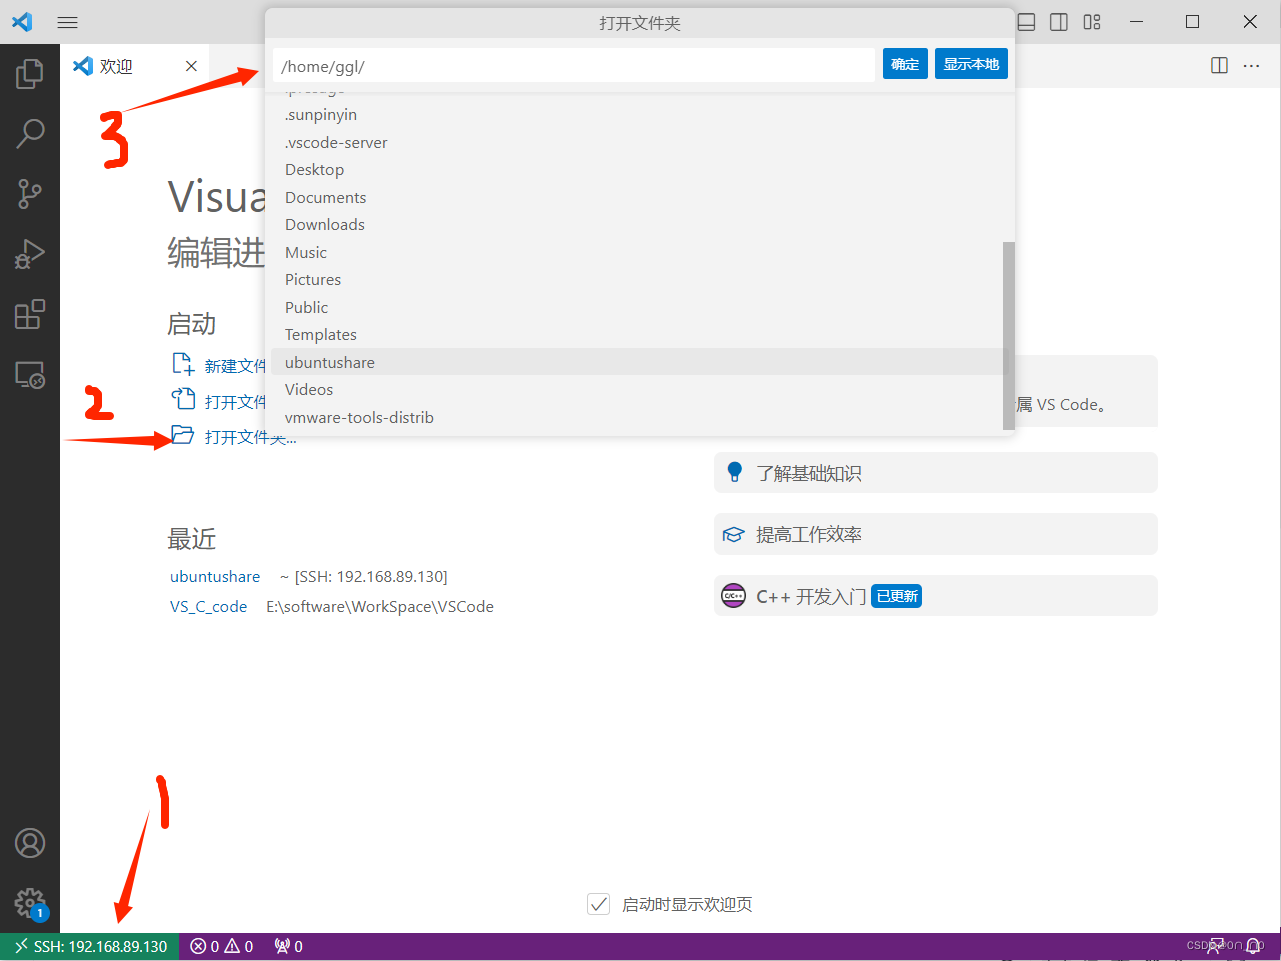This screenshot has height=961, width=1281.
Task: Open the Remote Explorer view
Action: (x=30, y=375)
